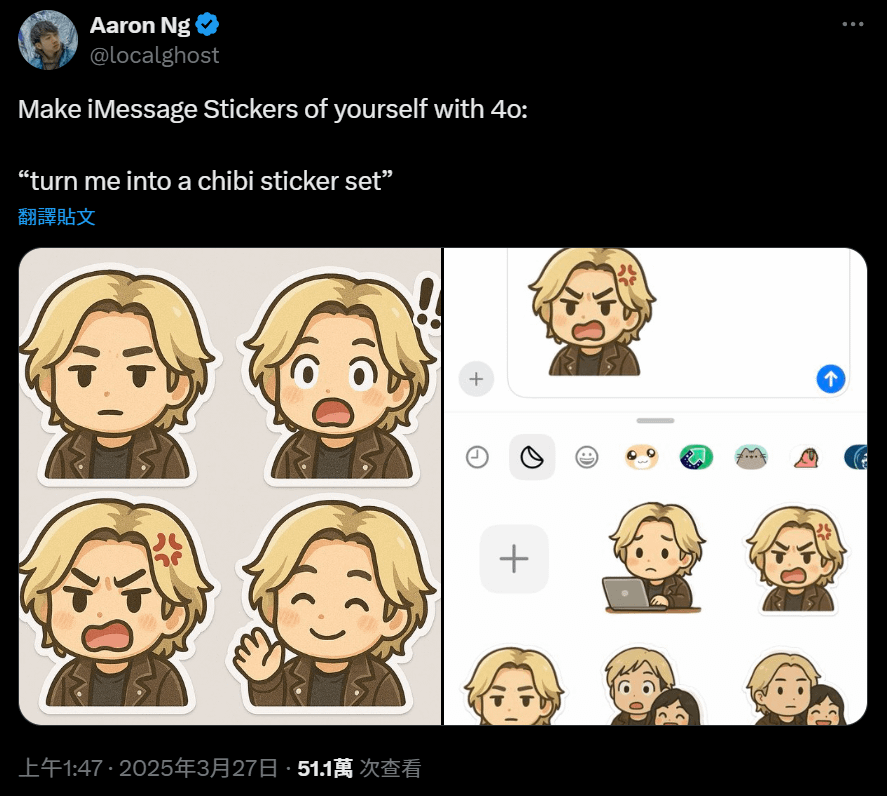Switch to the emoji smiley tab

[x=586, y=457]
